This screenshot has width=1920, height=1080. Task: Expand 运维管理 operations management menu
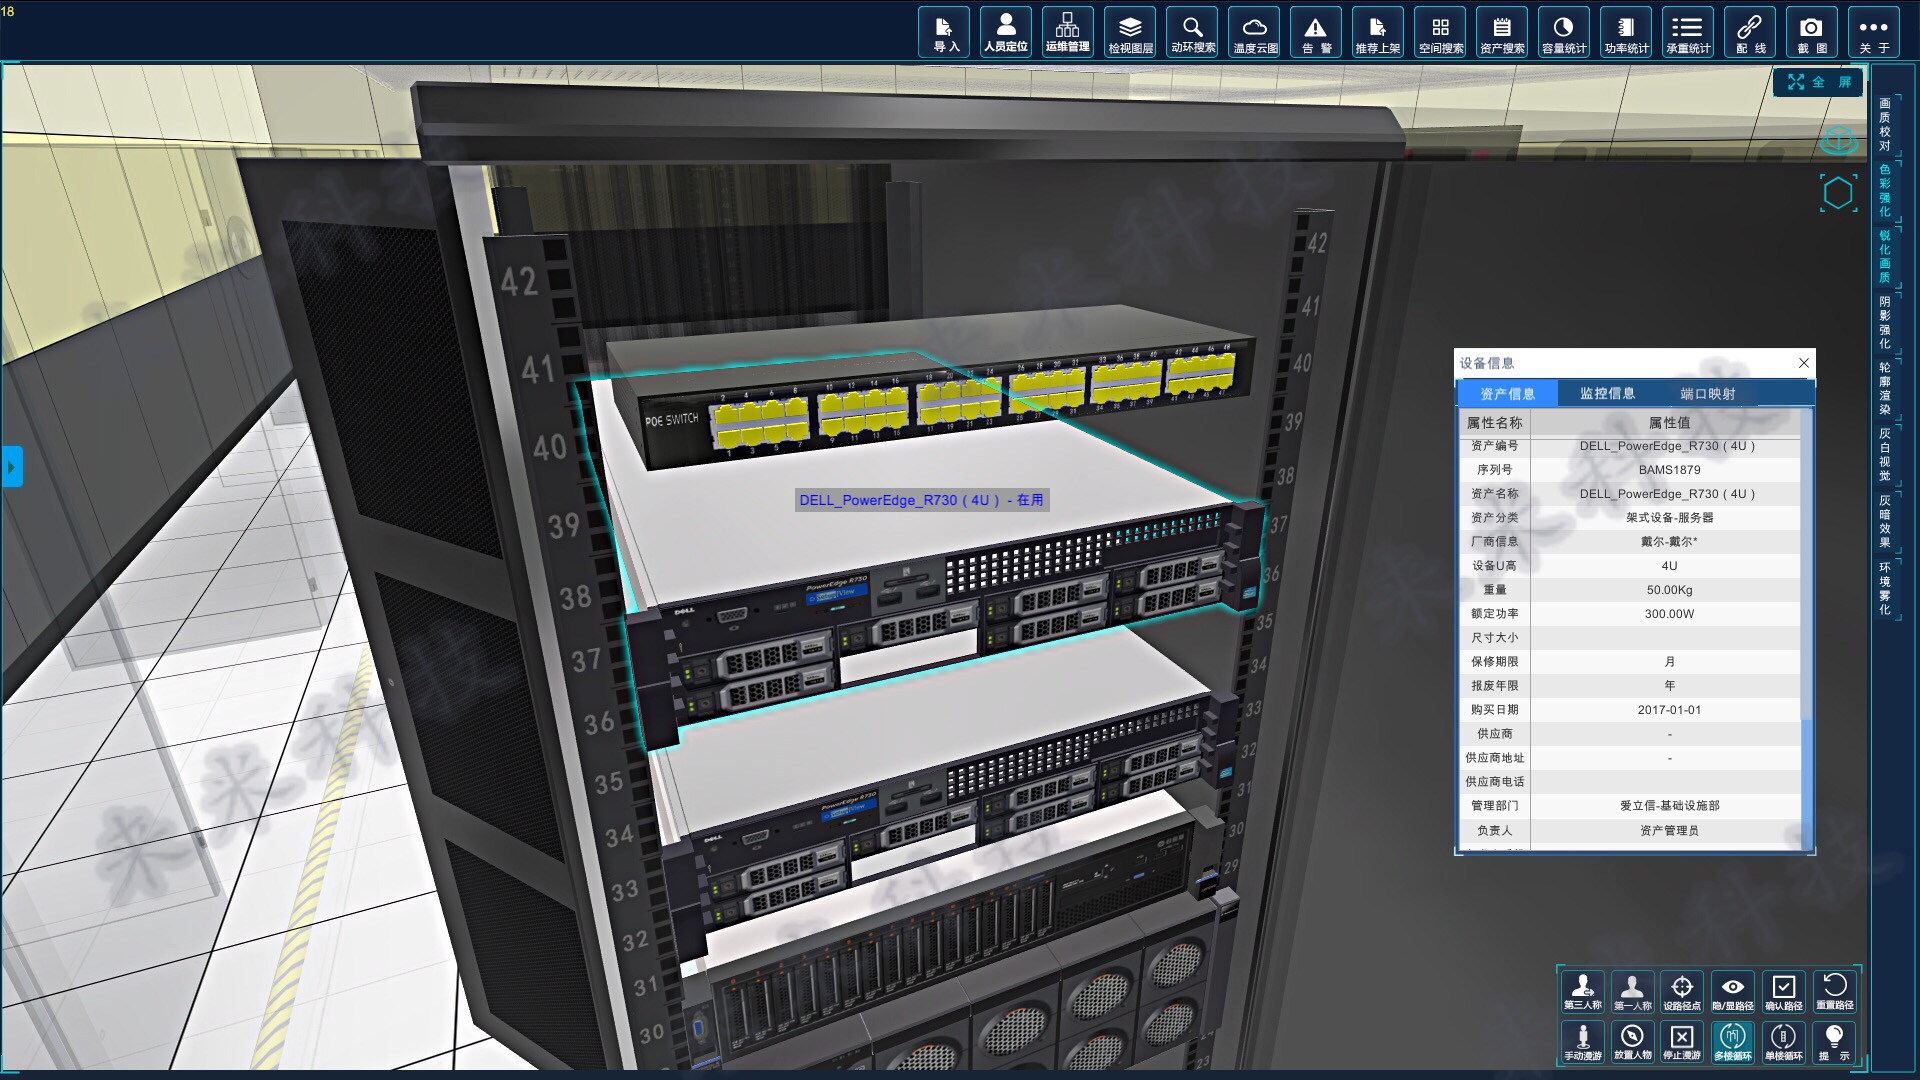pos(1068,33)
